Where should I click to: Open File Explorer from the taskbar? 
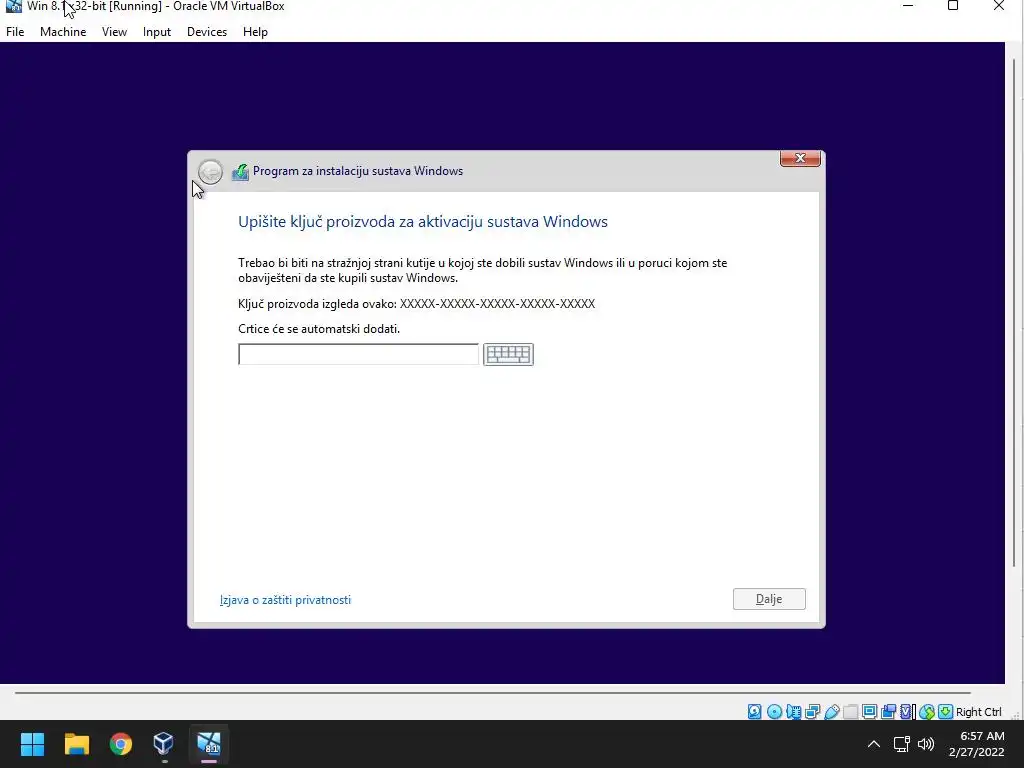pyautogui.click(x=76, y=744)
